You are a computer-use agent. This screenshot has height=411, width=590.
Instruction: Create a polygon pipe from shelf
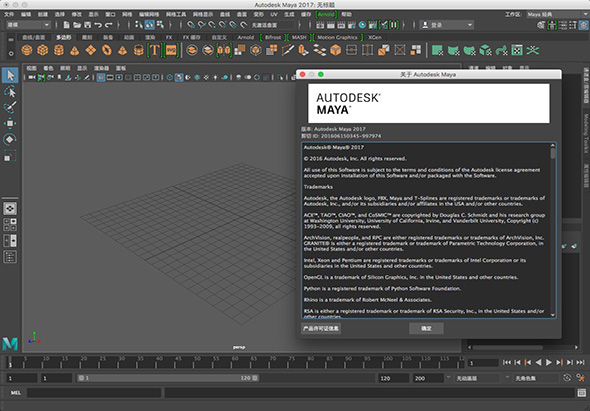(138, 50)
